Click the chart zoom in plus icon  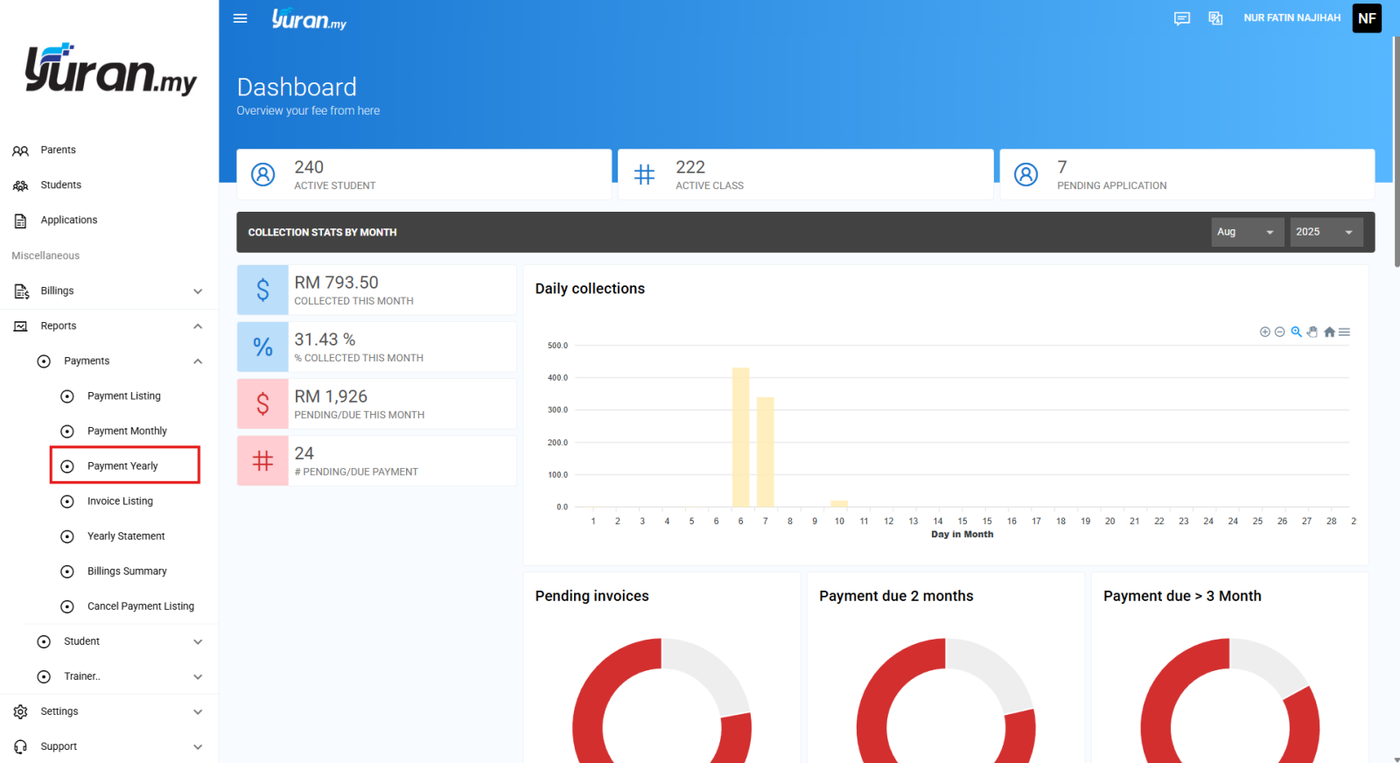(x=1265, y=332)
